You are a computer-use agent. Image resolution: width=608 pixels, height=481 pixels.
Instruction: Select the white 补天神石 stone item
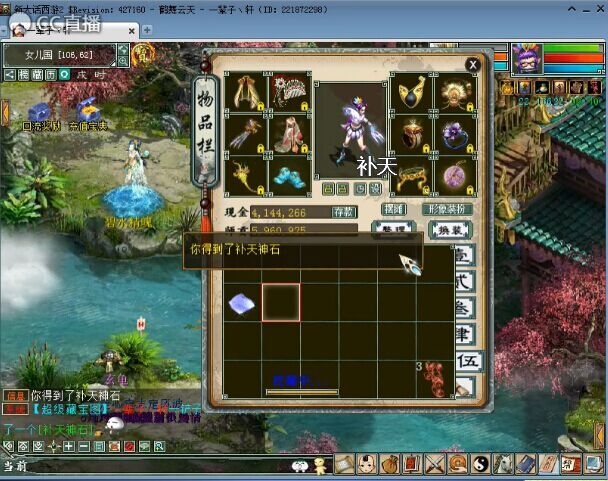click(x=241, y=302)
